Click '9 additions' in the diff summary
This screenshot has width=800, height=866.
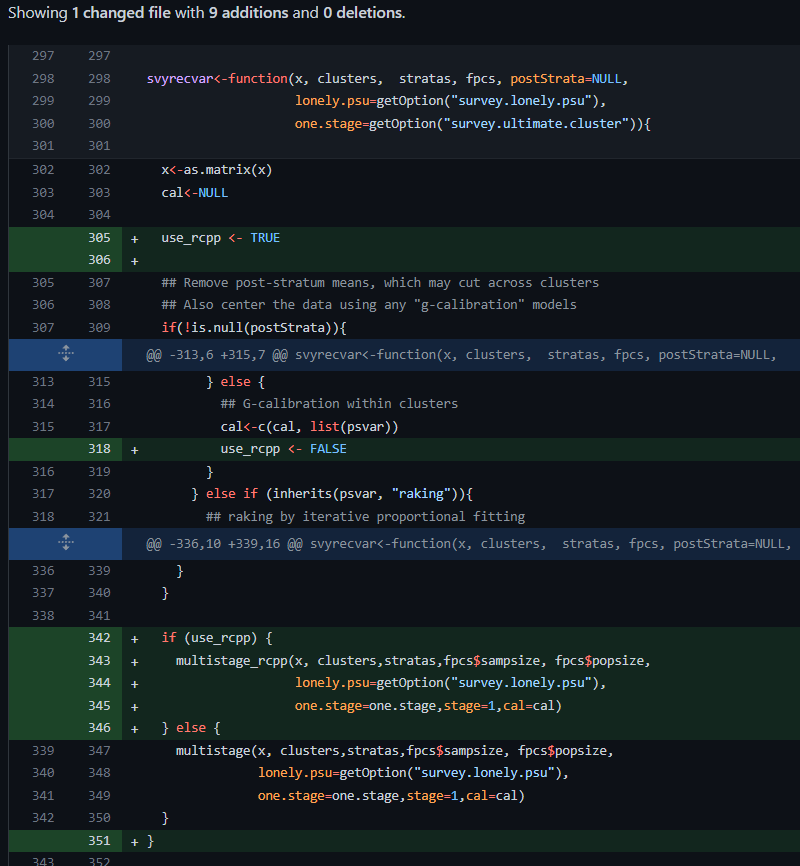pos(248,12)
